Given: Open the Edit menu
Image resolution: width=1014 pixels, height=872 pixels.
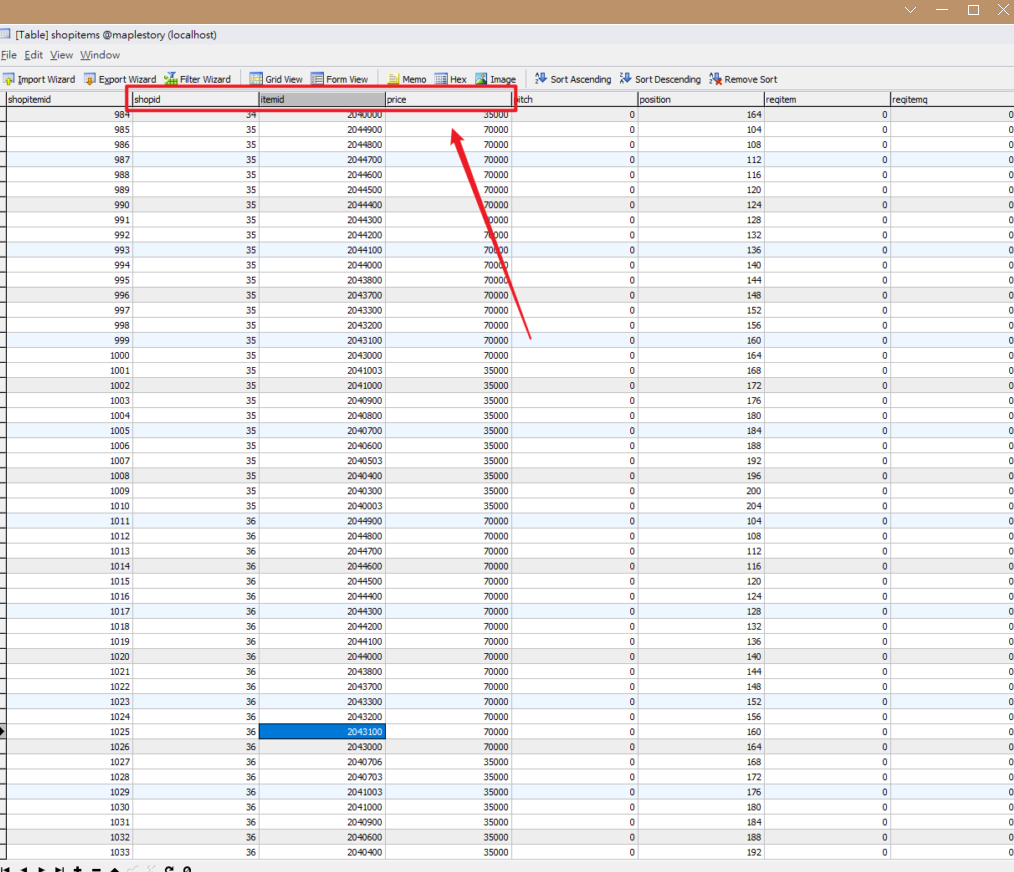Looking at the screenshot, I should point(34,55).
